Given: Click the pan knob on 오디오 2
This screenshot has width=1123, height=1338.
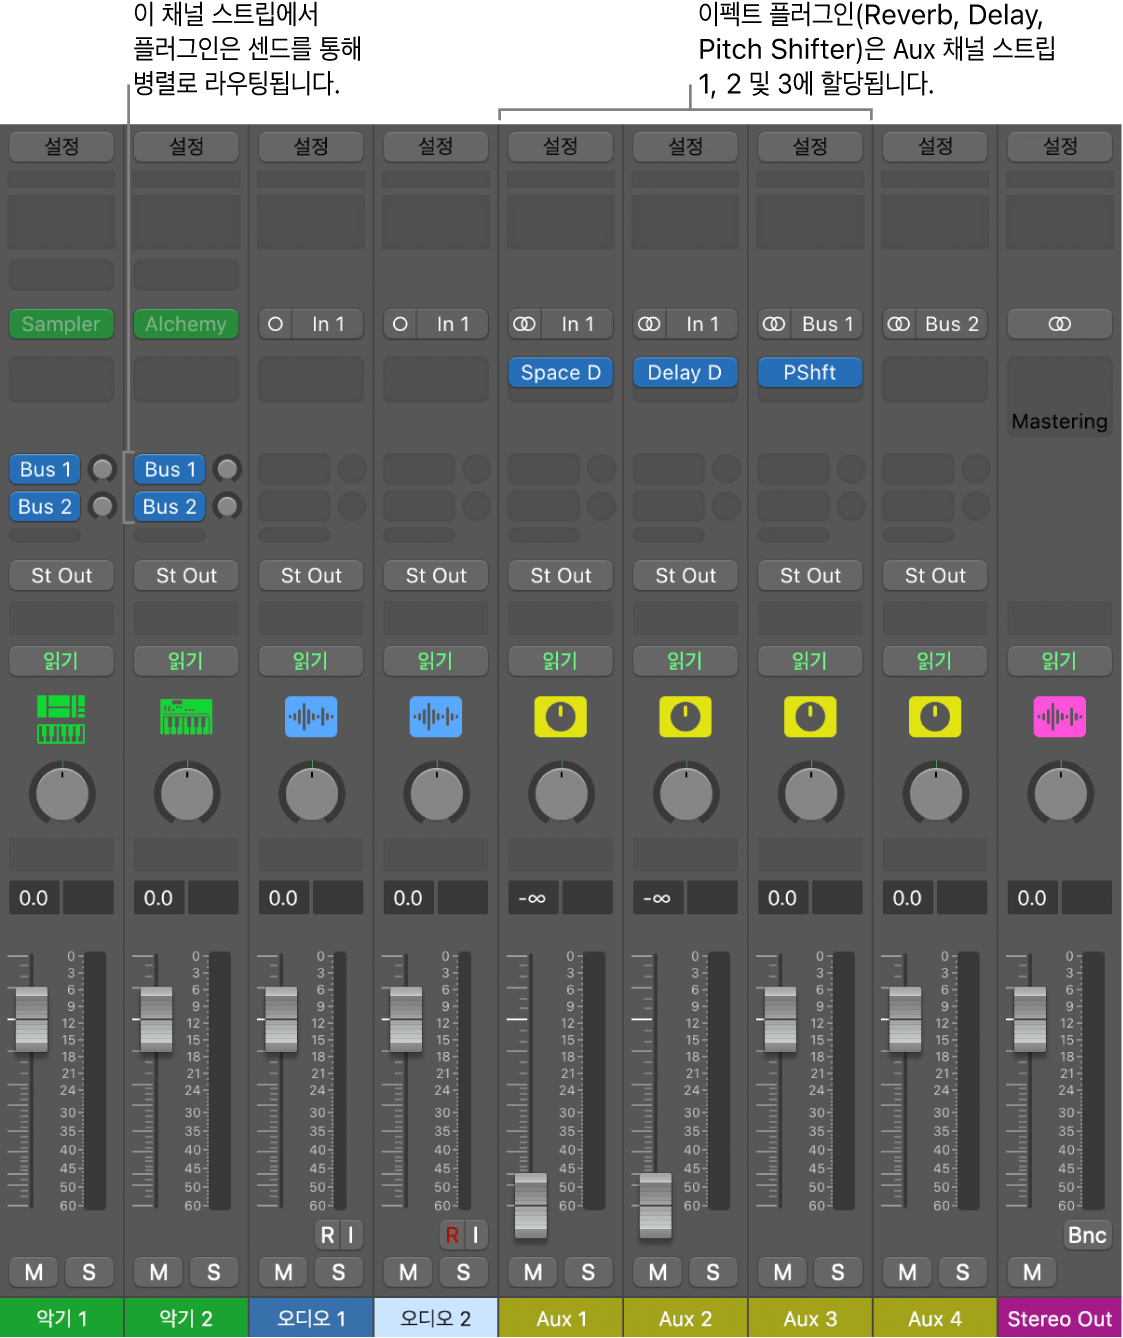Looking at the screenshot, I should point(437,794).
